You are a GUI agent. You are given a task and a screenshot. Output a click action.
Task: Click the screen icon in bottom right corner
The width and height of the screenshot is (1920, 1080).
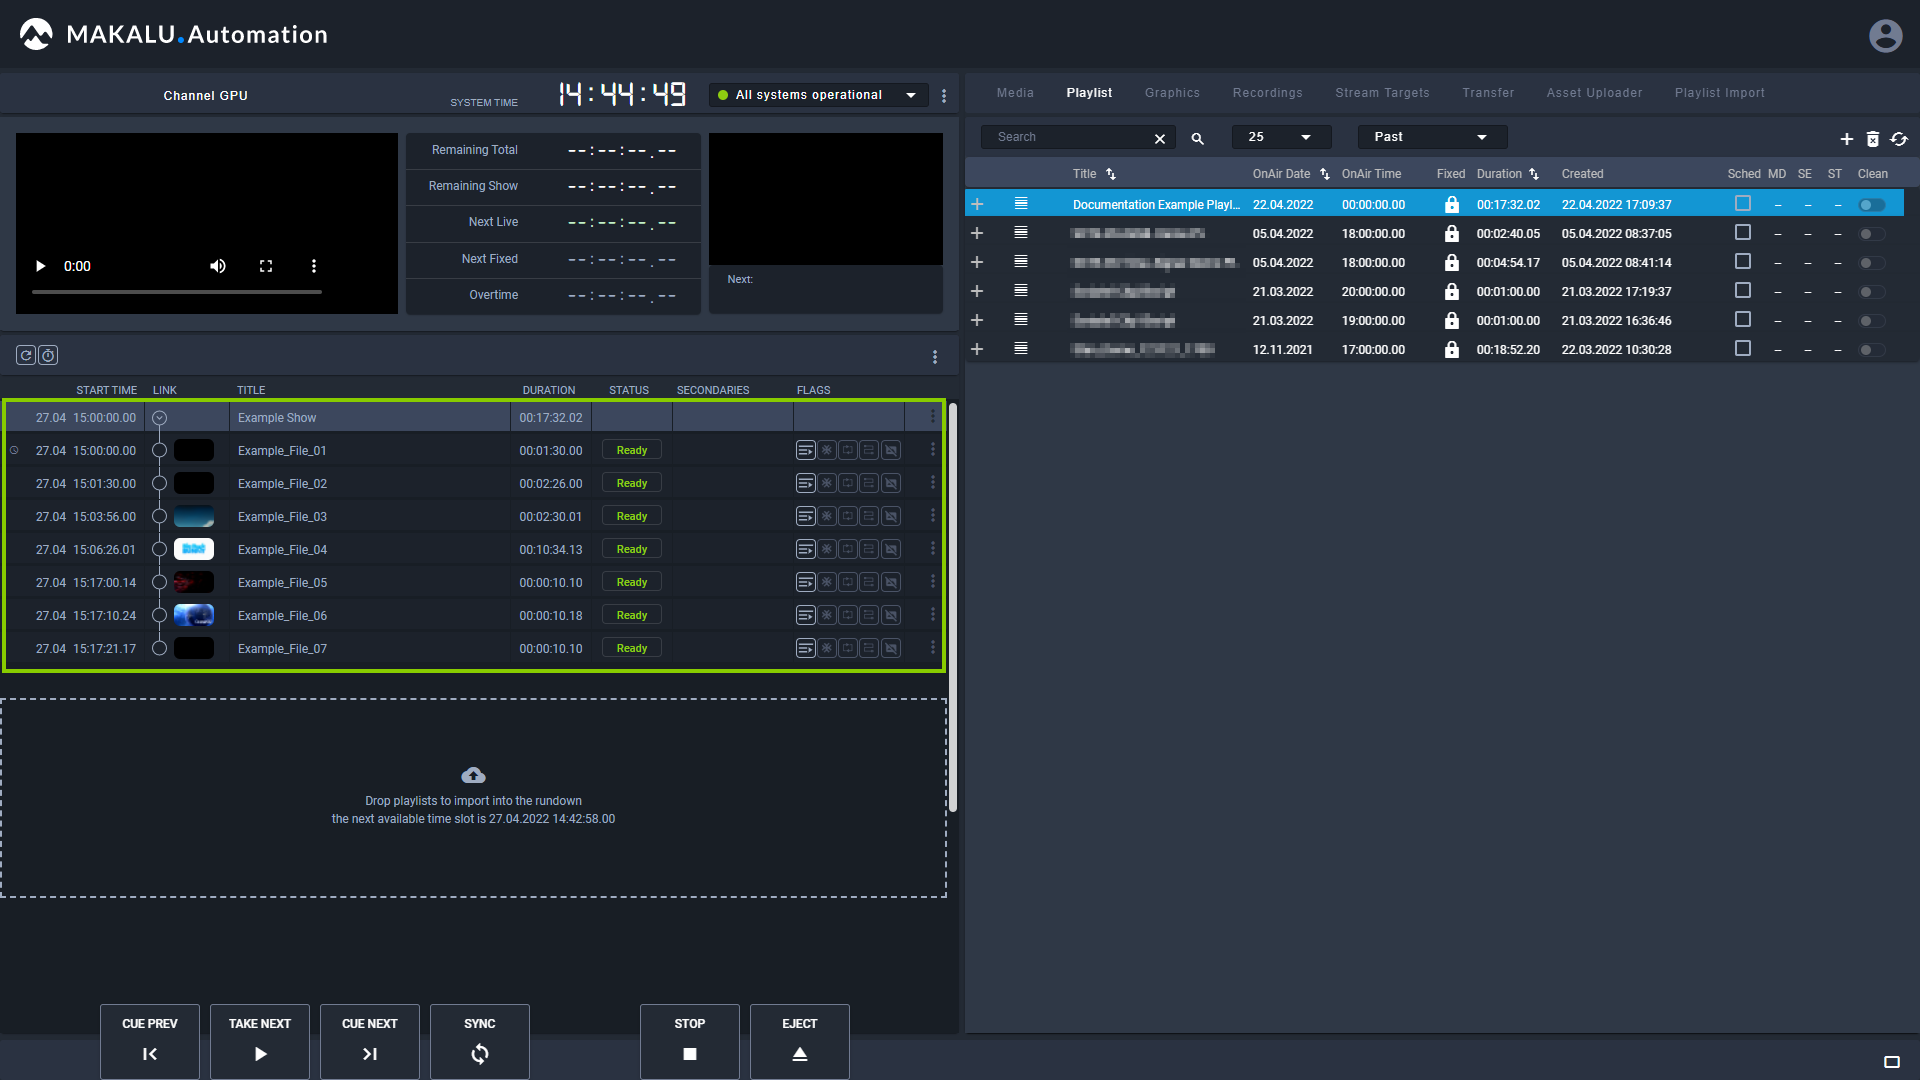[x=1892, y=1062]
